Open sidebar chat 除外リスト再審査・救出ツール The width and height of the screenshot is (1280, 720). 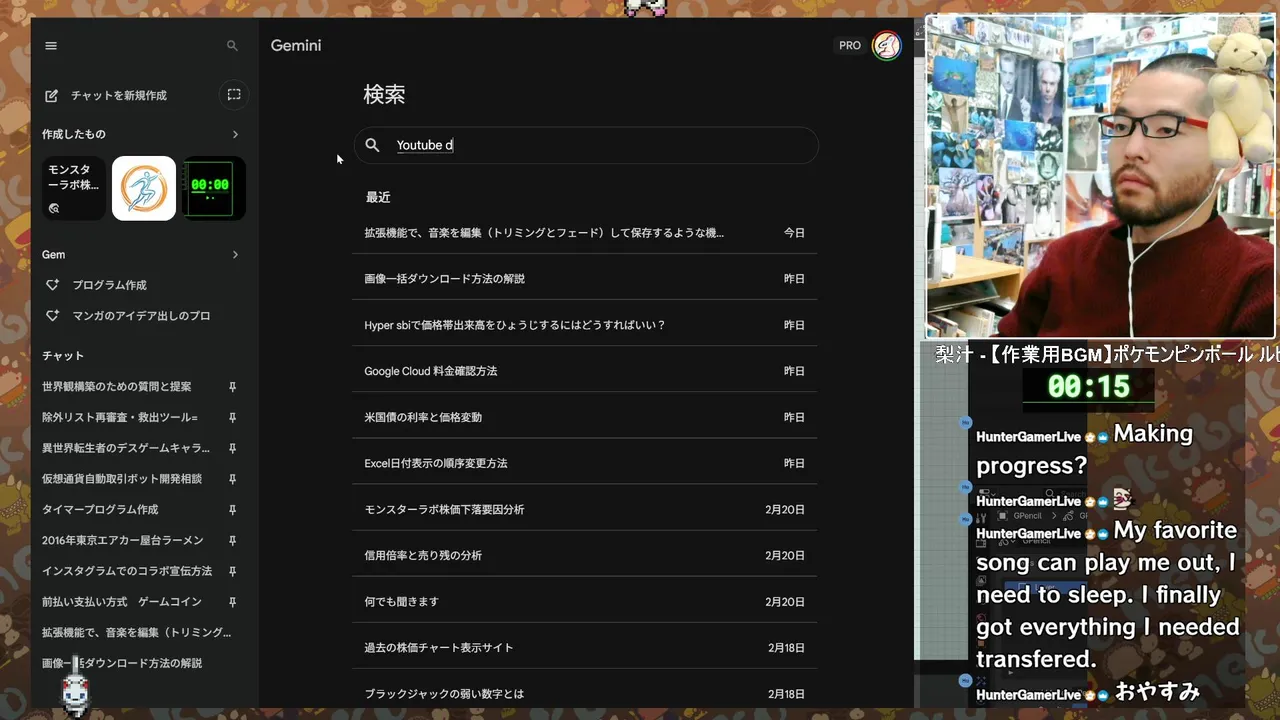click(x=120, y=418)
